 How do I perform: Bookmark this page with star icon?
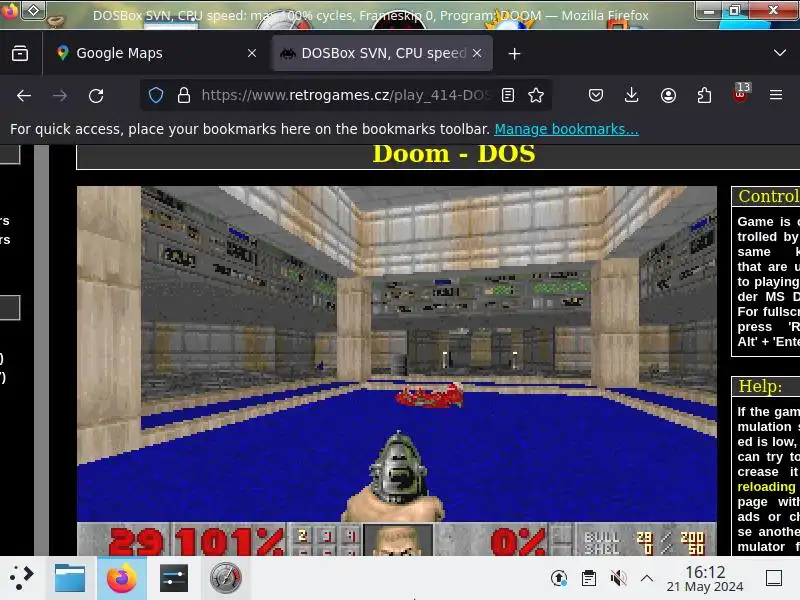536,95
